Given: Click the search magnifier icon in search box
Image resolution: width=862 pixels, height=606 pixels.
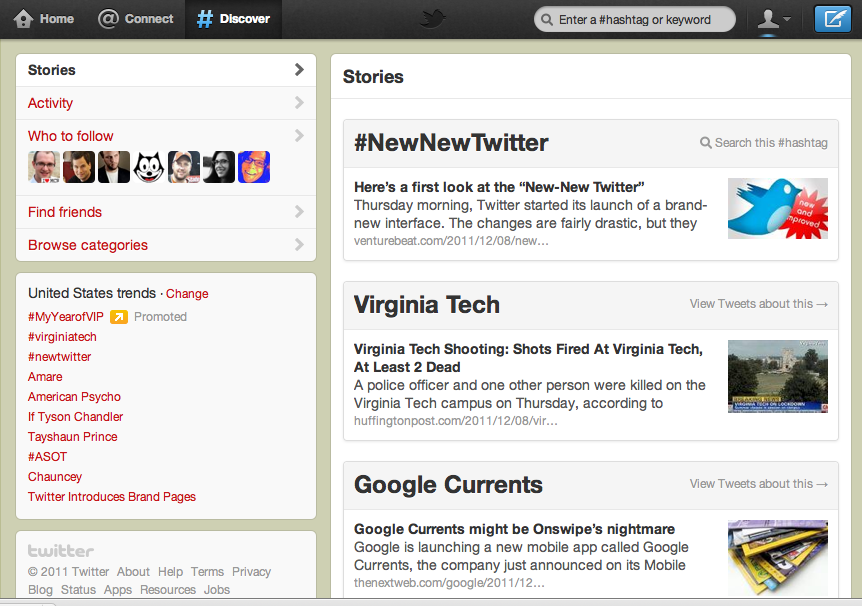Looking at the screenshot, I should pyautogui.click(x=546, y=20).
